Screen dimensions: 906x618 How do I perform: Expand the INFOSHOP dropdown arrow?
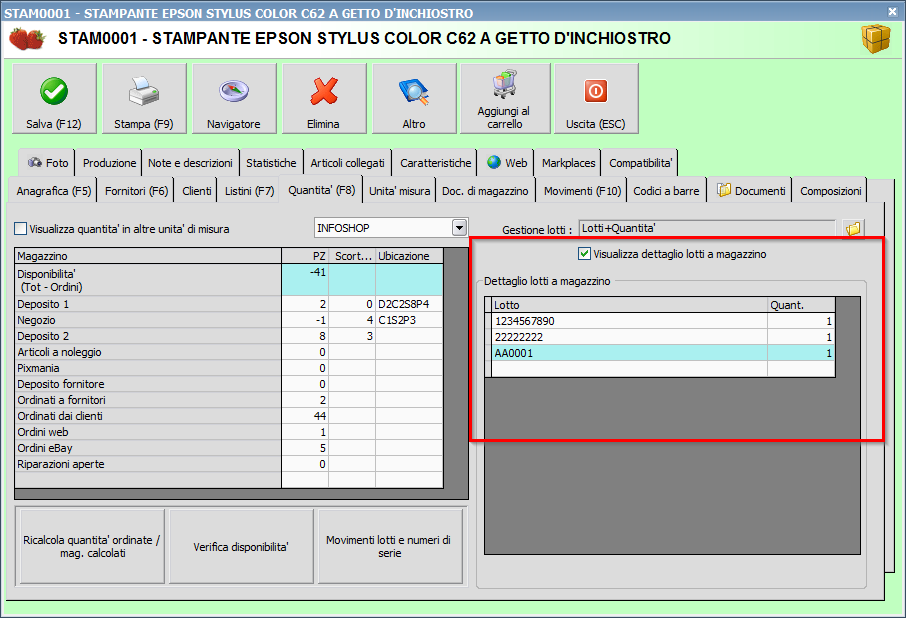click(x=459, y=228)
